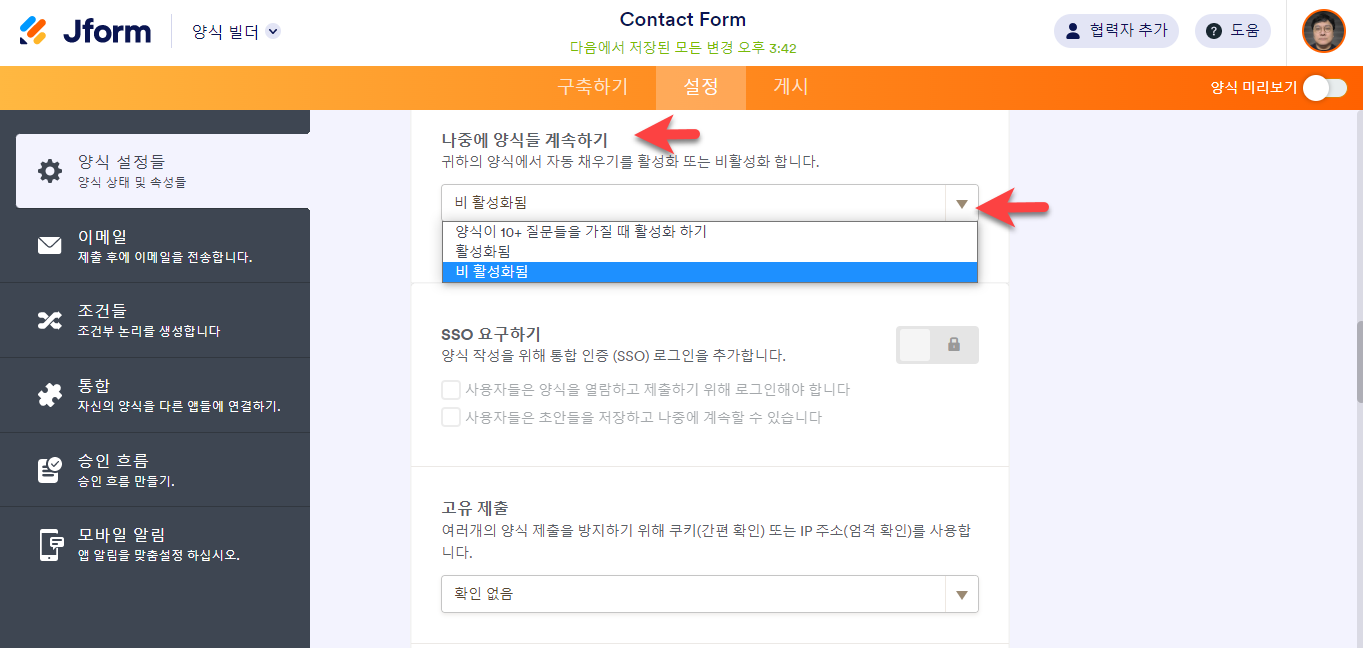1363x648 pixels.
Task: Click the Jform logo icon
Action: point(33,31)
